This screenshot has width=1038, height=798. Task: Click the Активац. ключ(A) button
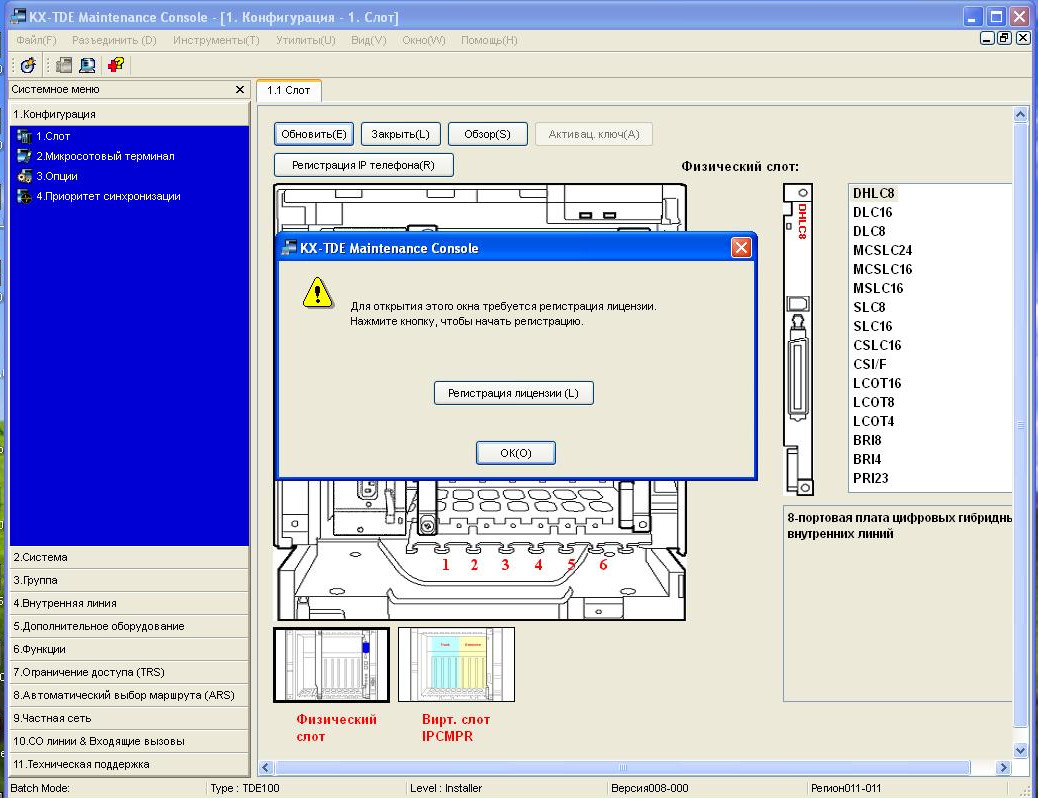(x=593, y=134)
